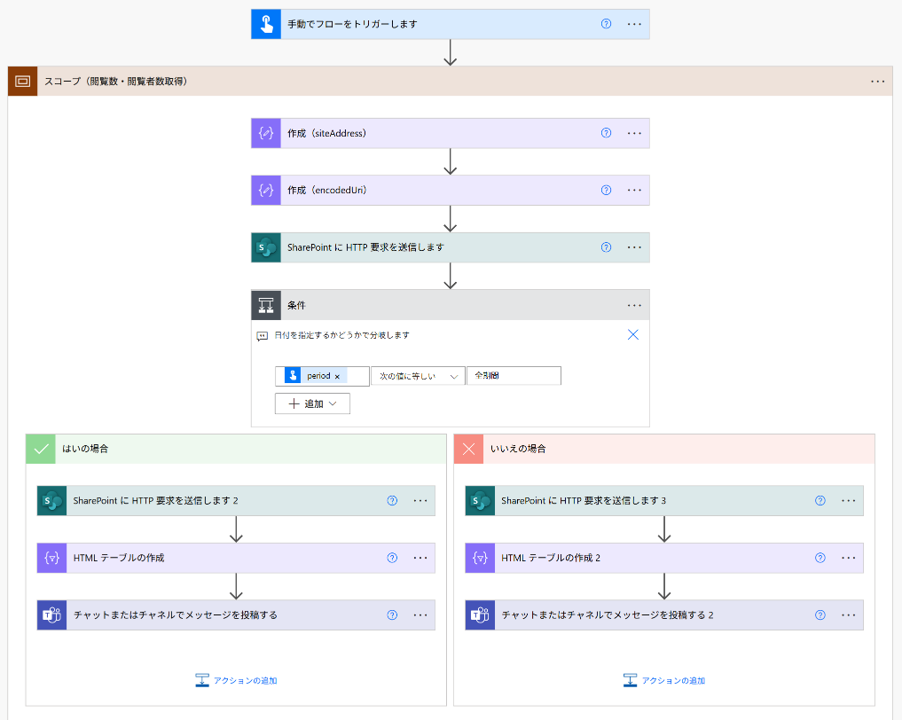Click the condition value input field
The width and height of the screenshot is (902, 720).
pos(513,376)
